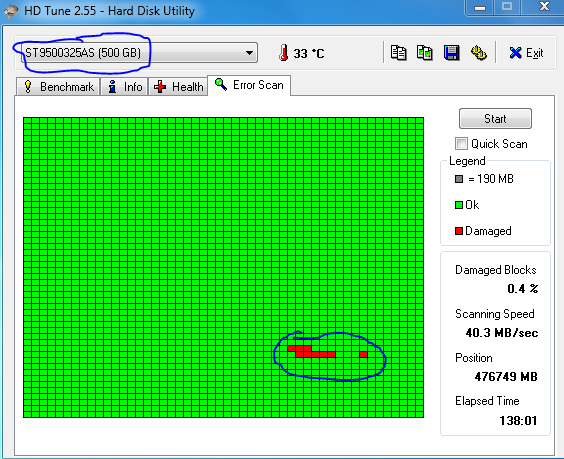Open options with the yellow tools icon
The image size is (564, 459).
click(479, 53)
